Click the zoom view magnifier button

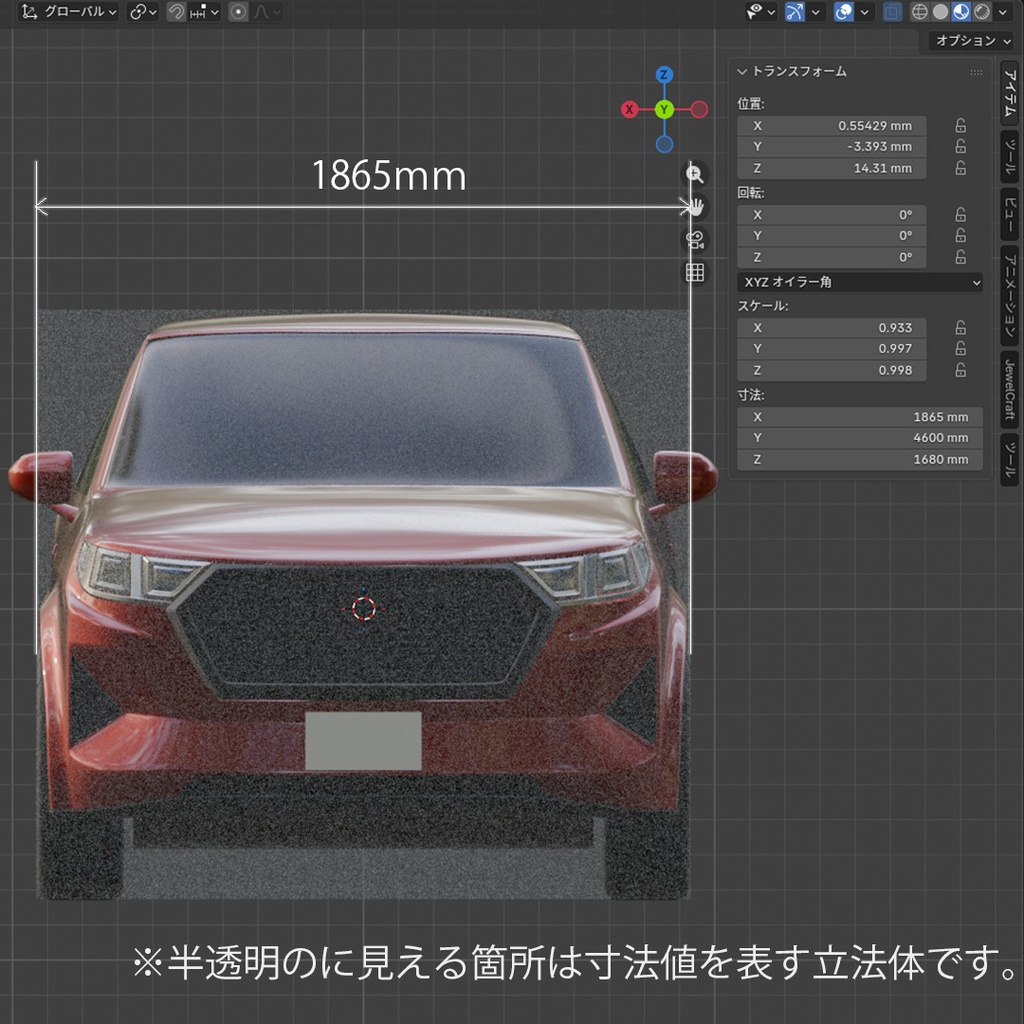coord(695,174)
